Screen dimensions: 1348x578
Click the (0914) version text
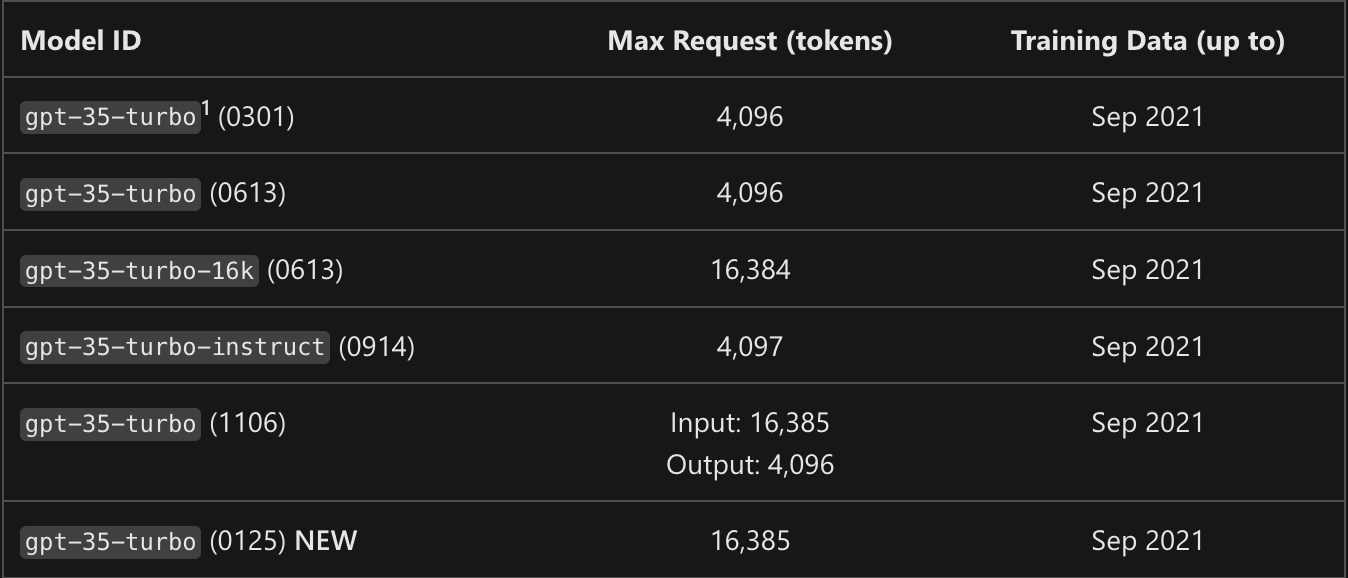tap(376, 347)
